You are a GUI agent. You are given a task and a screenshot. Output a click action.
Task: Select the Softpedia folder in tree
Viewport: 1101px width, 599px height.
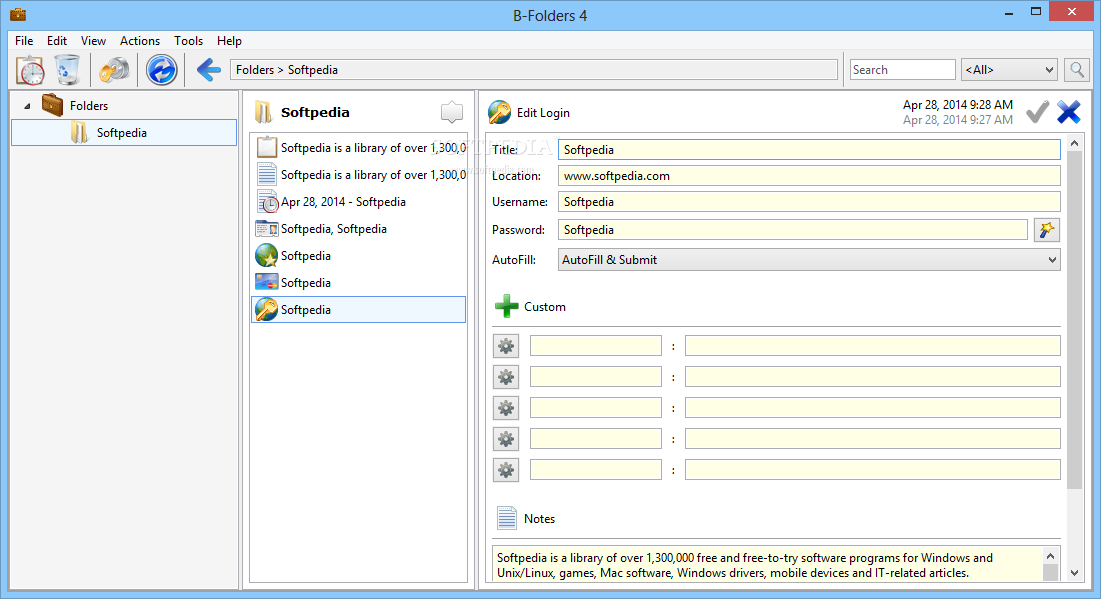(x=124, y=133)
